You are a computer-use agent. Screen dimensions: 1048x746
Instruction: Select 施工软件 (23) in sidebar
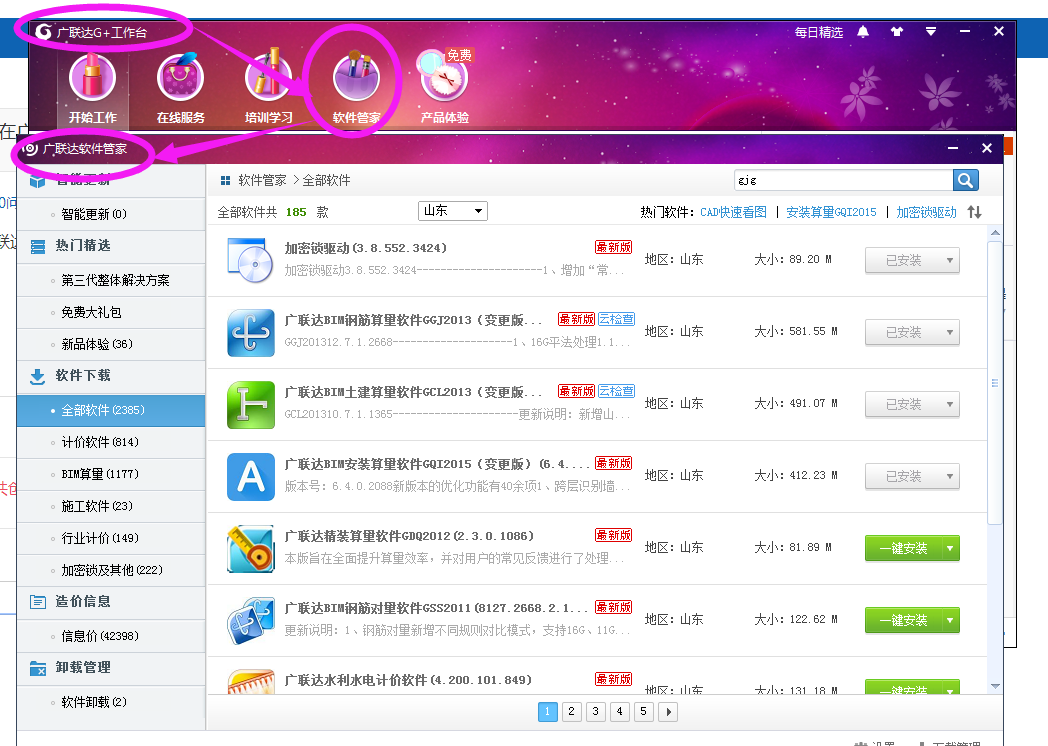111,506
